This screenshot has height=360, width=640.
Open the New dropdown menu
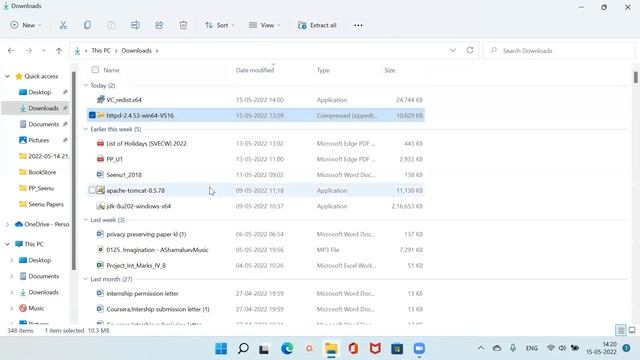click(26, 25)
